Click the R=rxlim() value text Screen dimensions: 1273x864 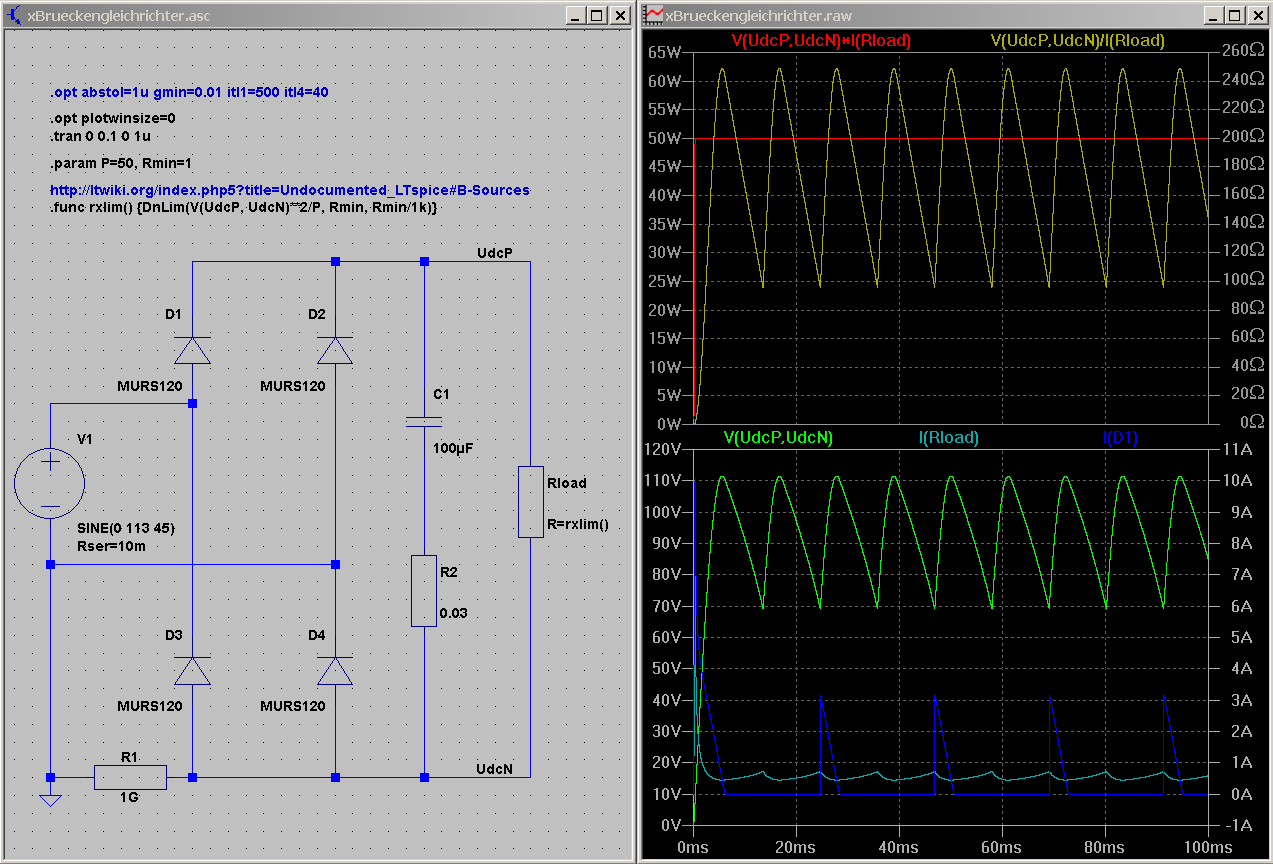tap(577, 524)
